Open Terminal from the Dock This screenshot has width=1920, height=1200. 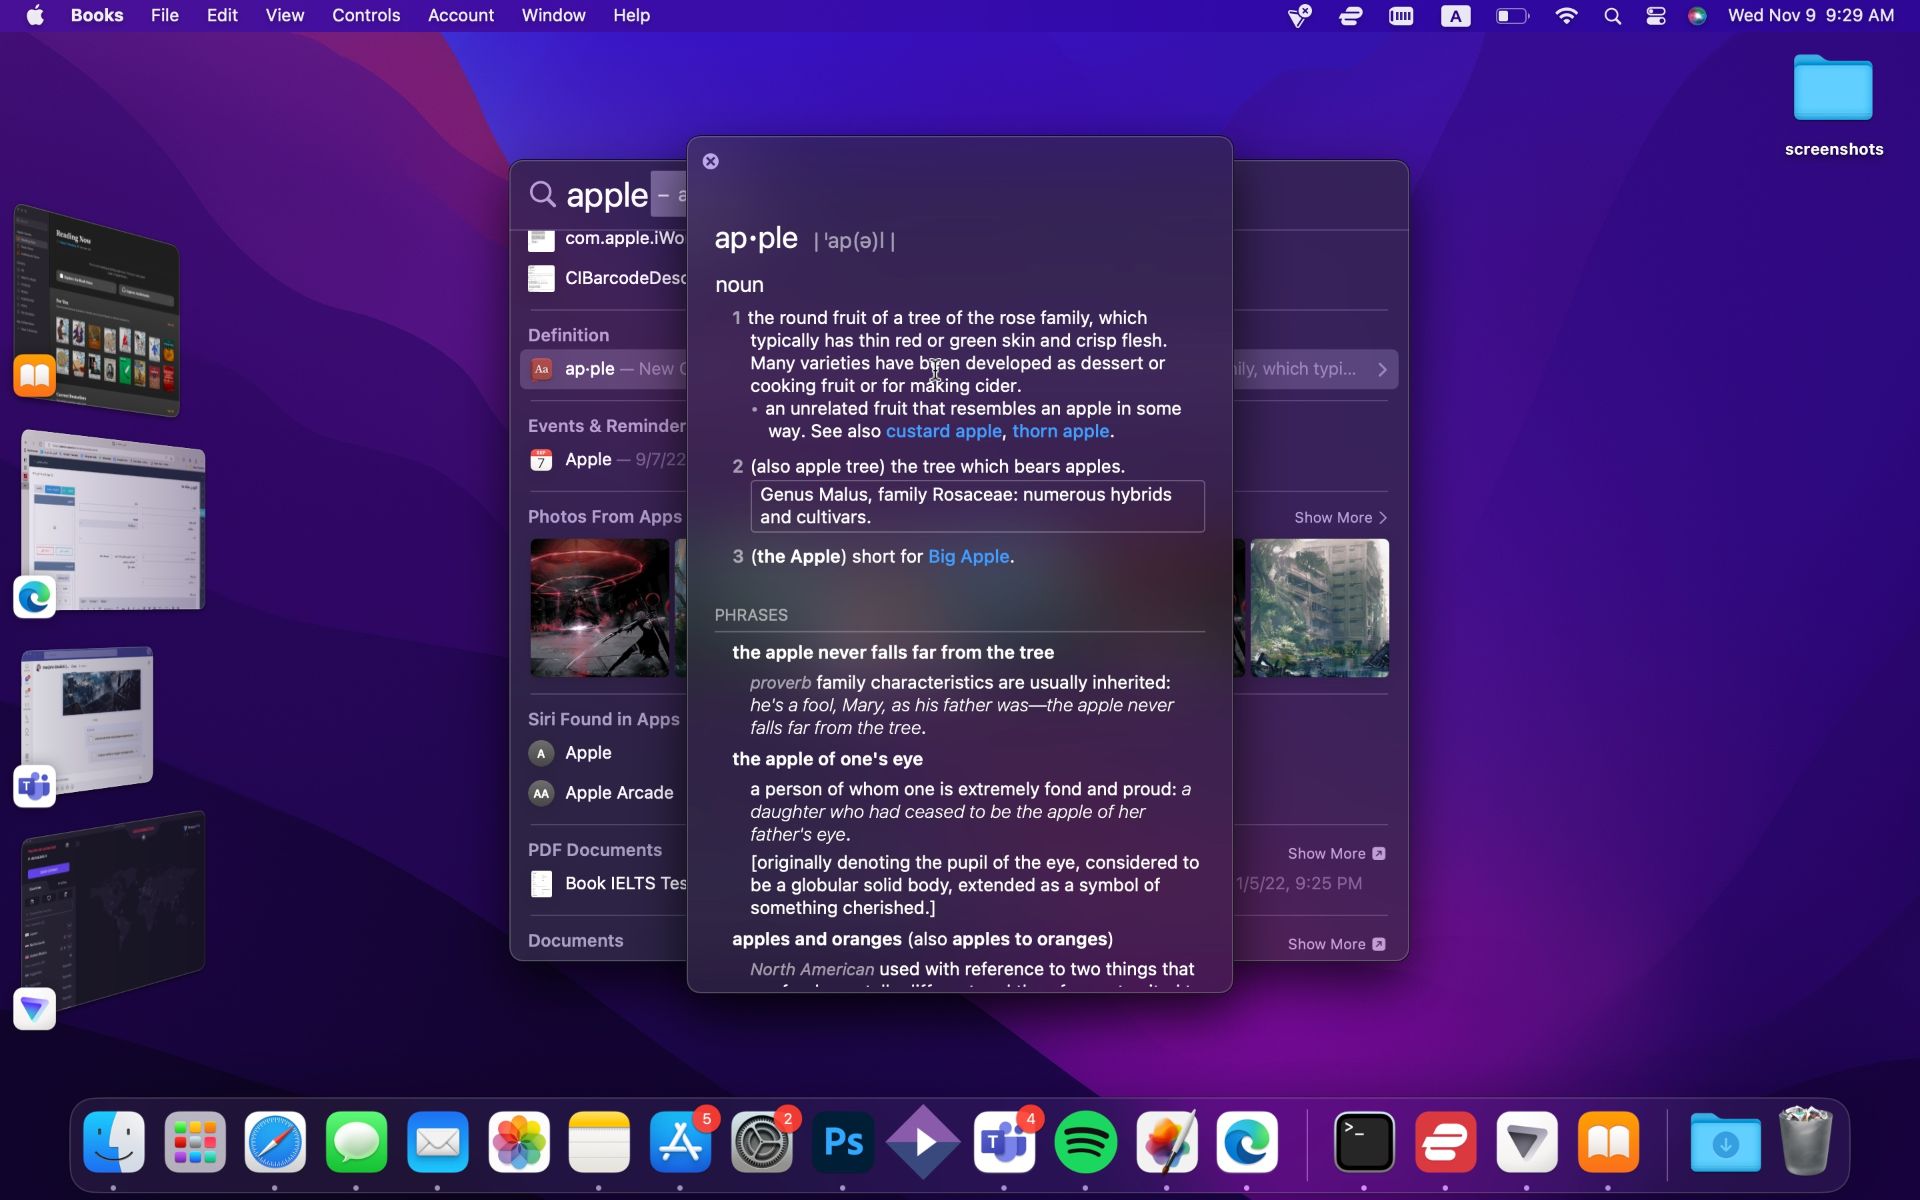point(1364,1142)
